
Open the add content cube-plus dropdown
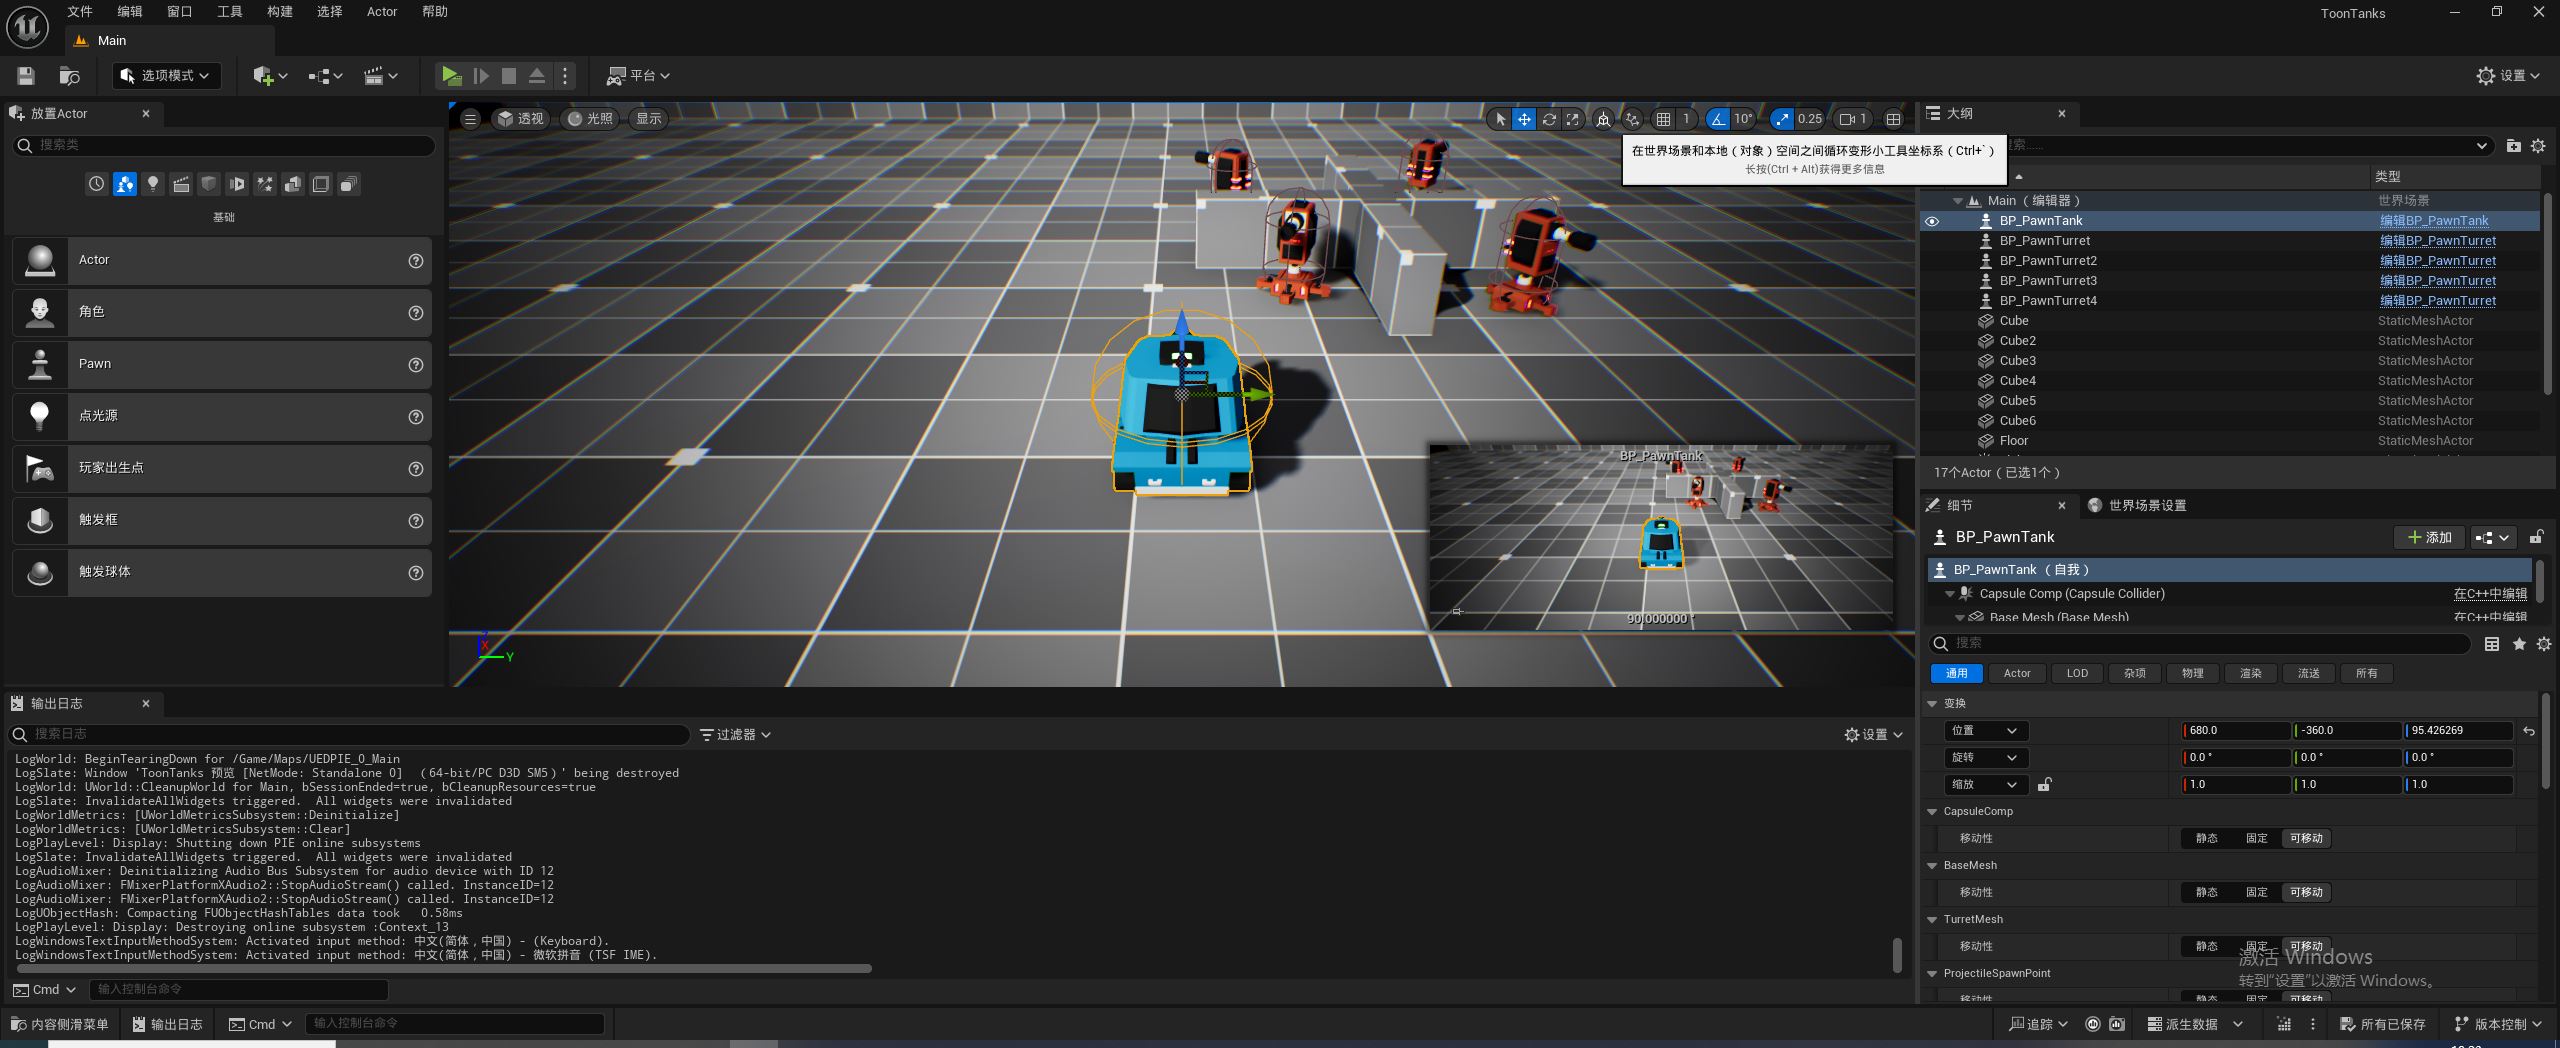[270, 76]
